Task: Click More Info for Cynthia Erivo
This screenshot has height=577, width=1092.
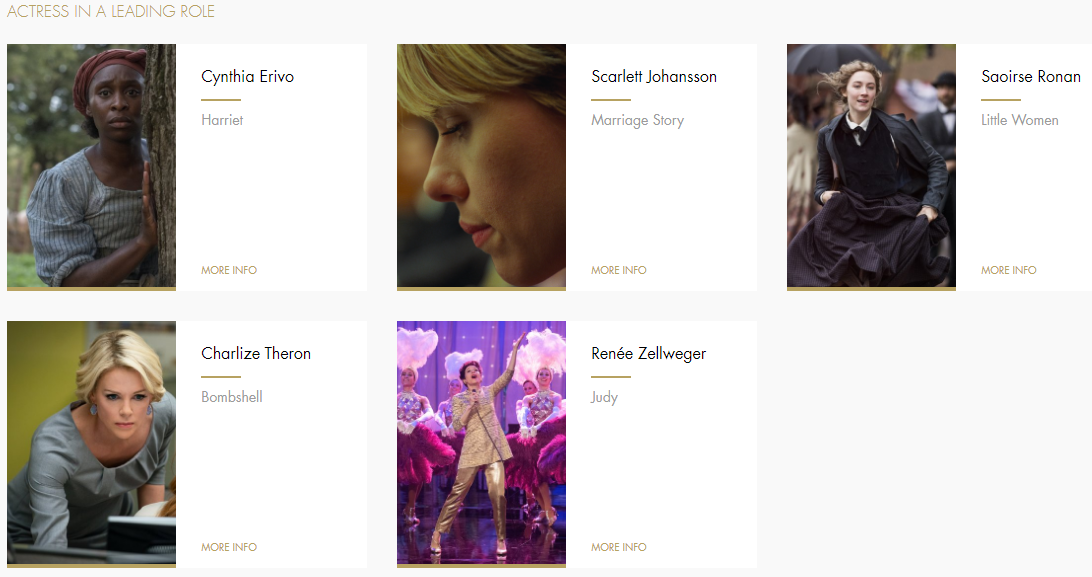Action: (229, 270)
